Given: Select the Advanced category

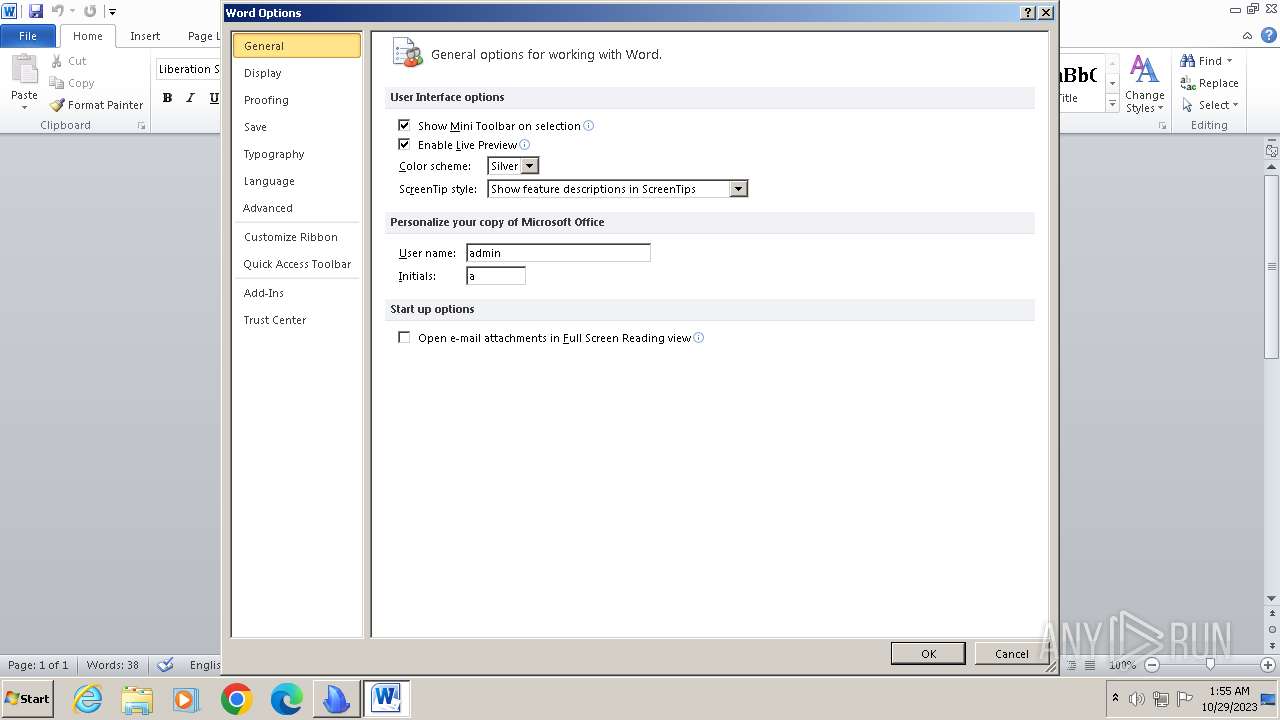Looking at the screenshot, I should pyautogui.click(x=296, y=208).
